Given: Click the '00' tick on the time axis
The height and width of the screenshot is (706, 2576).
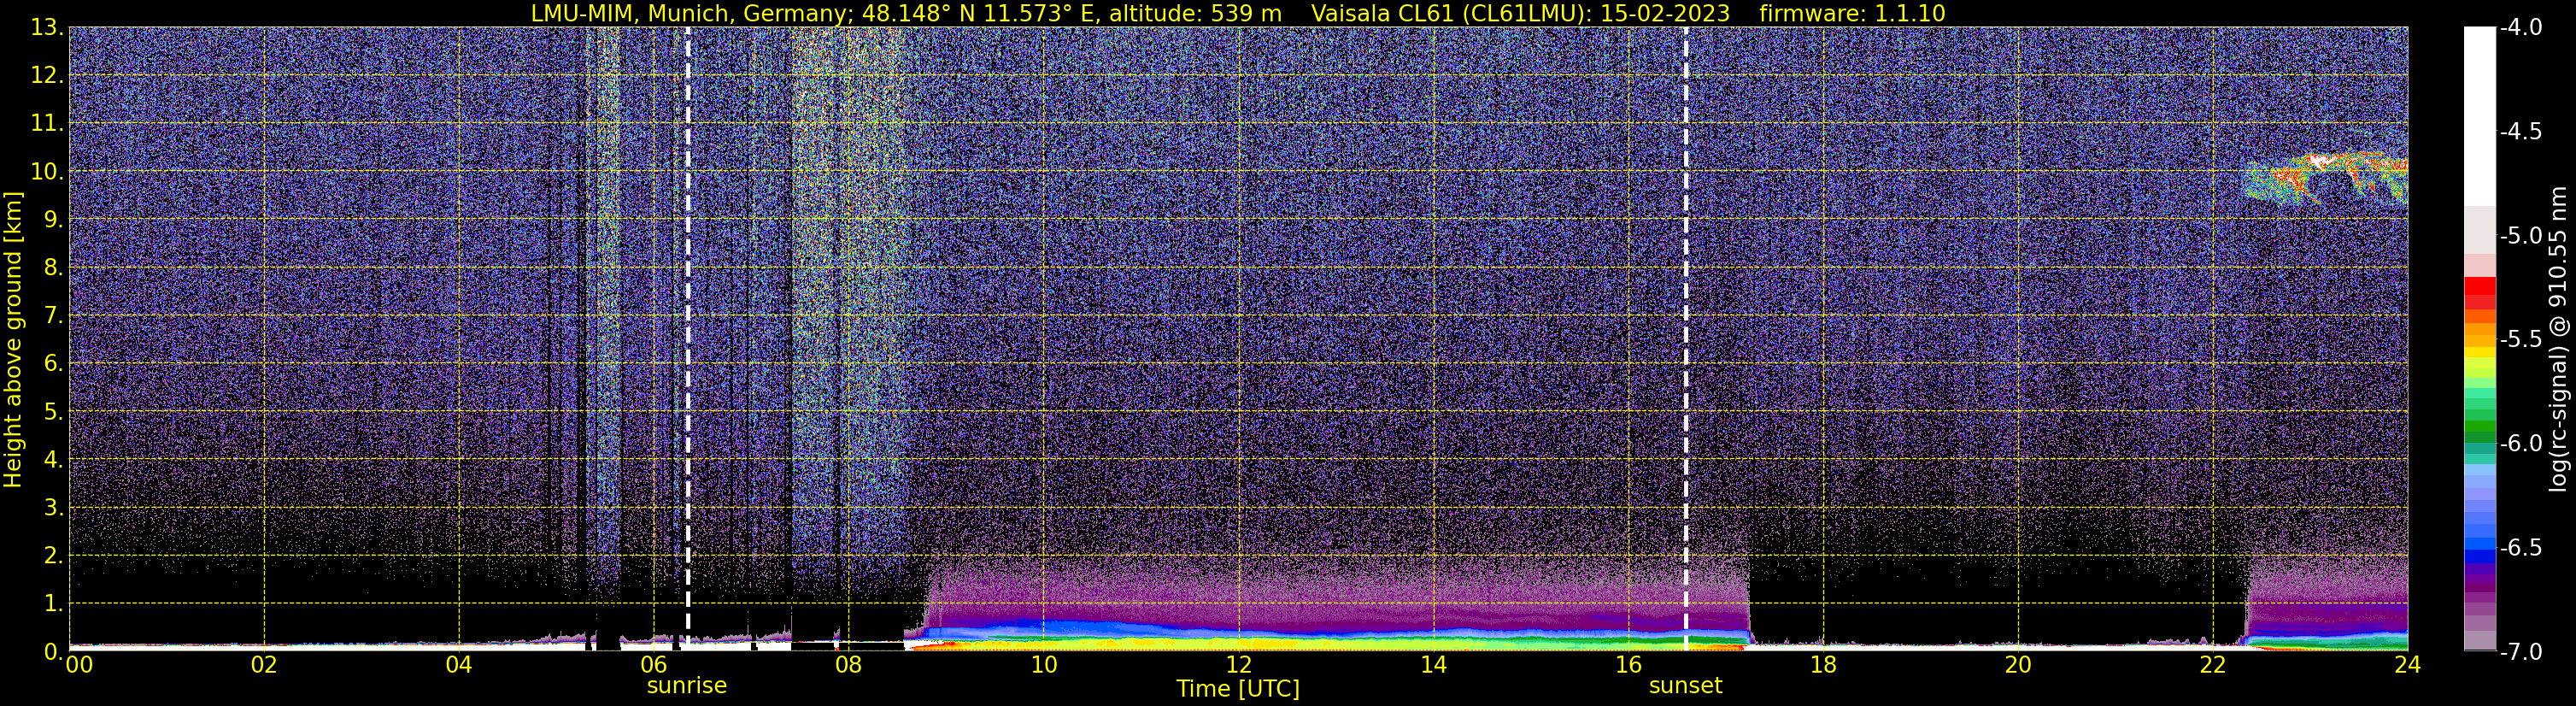Looking at the screenshot, I should (79, 665).
